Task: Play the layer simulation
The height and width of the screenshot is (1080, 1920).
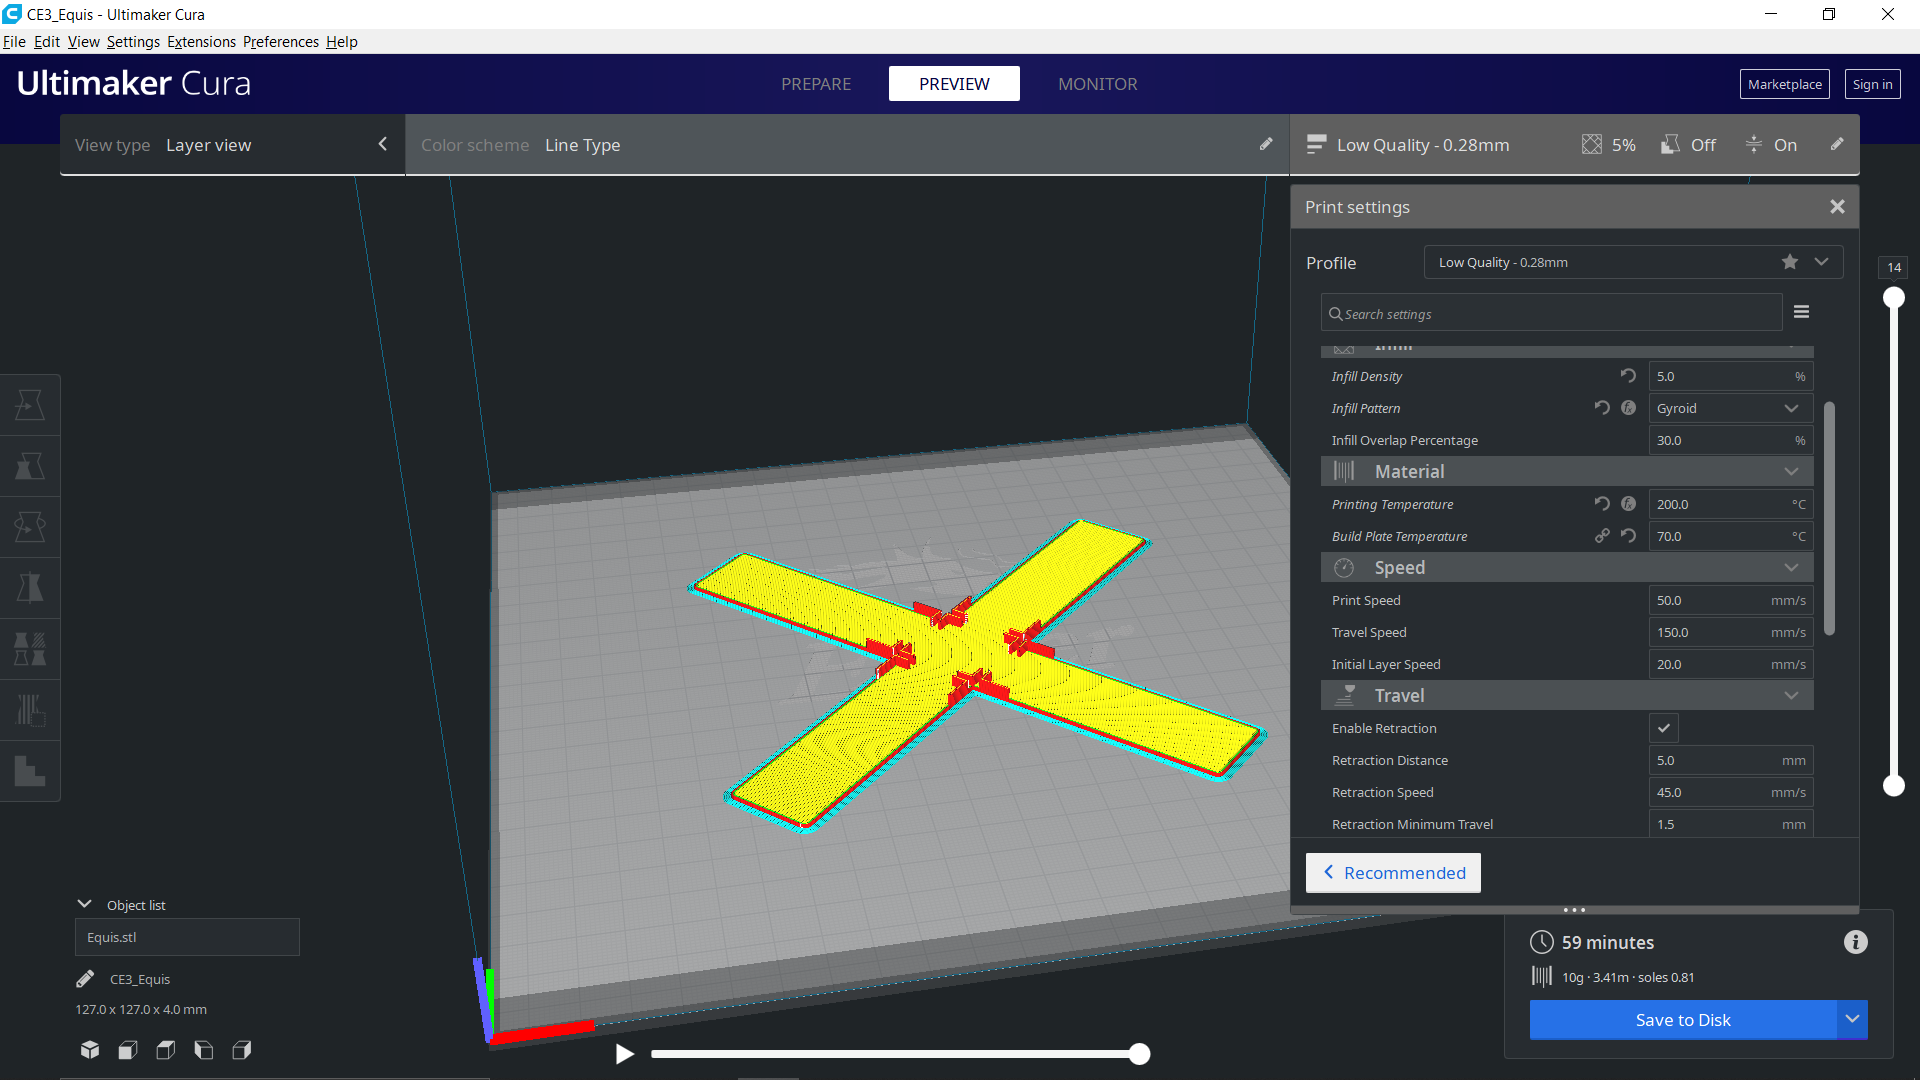Action: pos(624,1054)
